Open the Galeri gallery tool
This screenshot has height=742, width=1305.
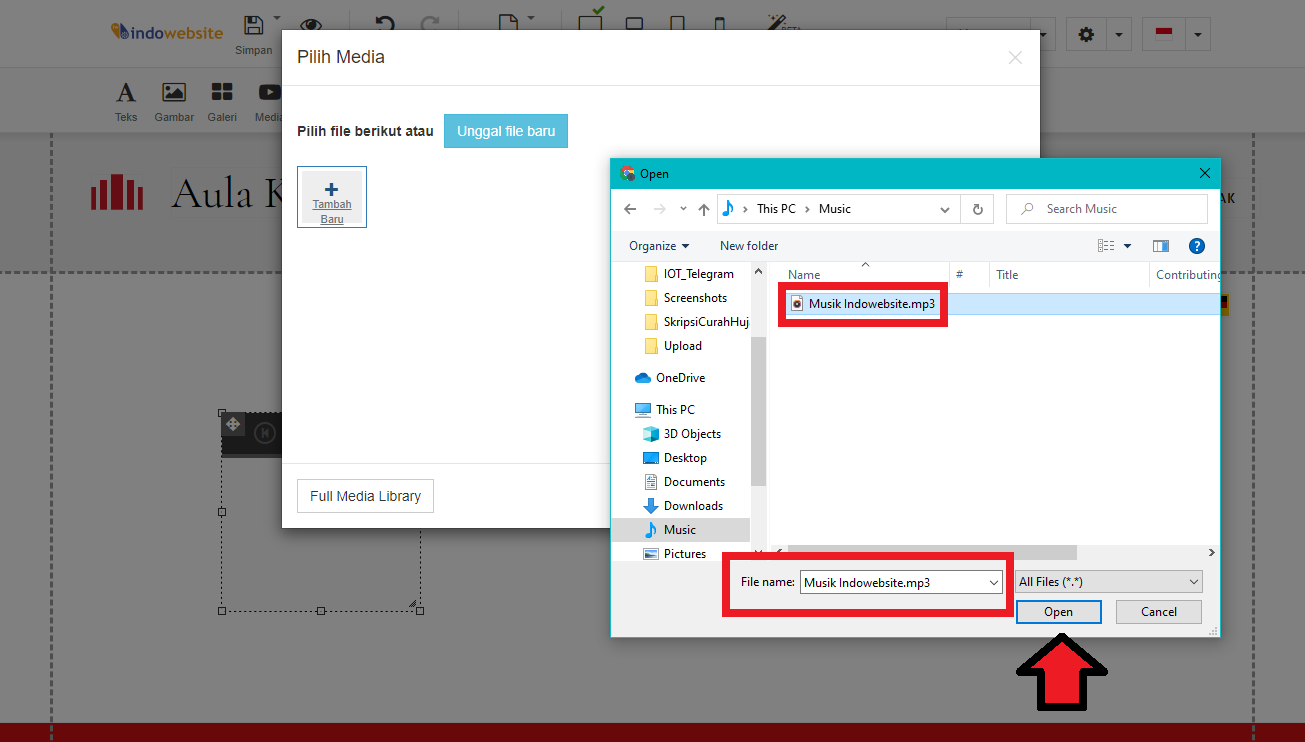tap(222, 101)
